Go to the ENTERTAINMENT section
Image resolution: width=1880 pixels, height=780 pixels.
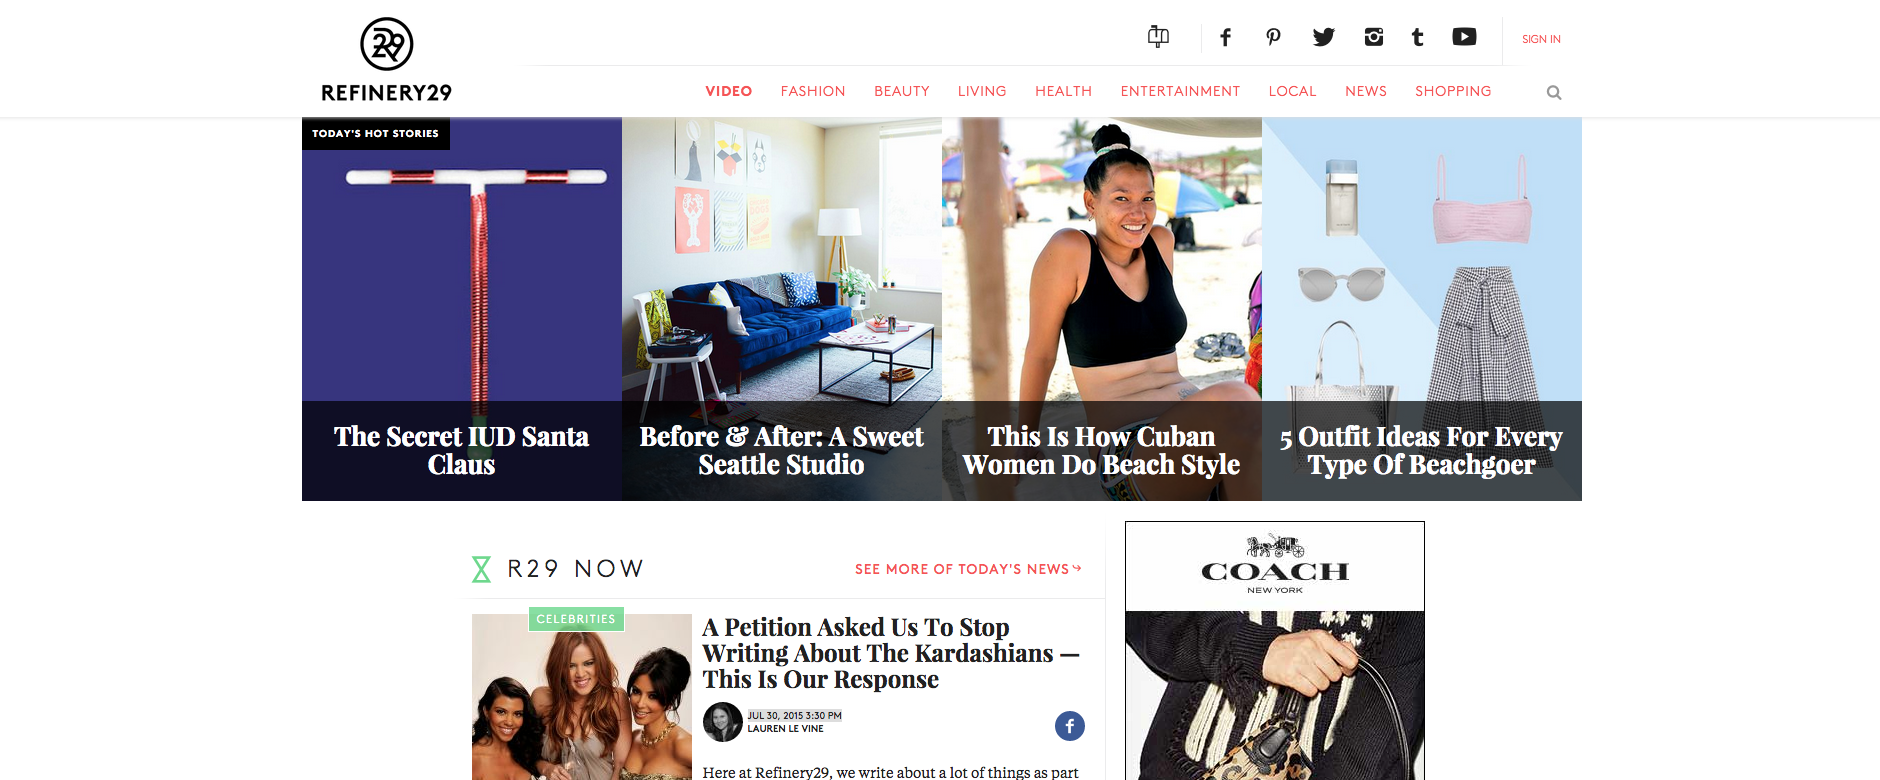click(1180, 91)
